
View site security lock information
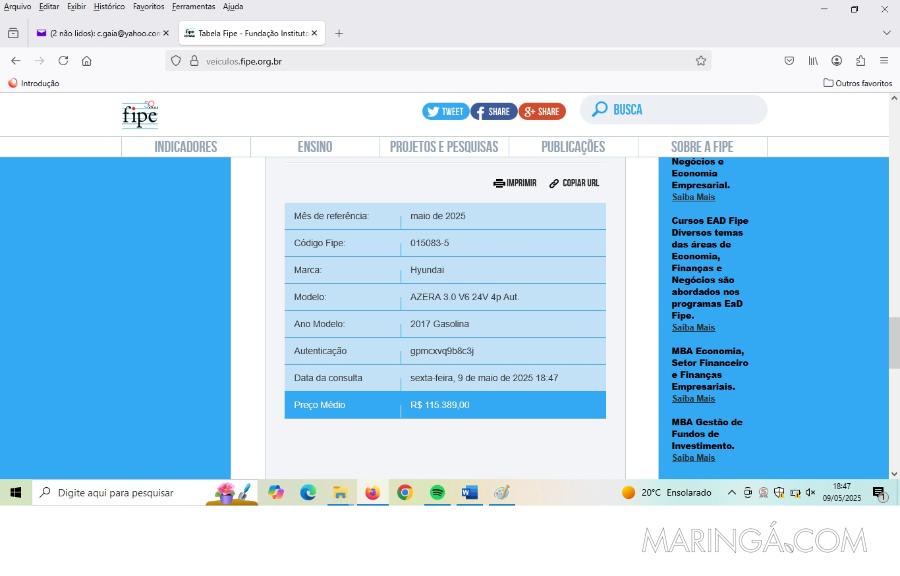pos(194,61)
